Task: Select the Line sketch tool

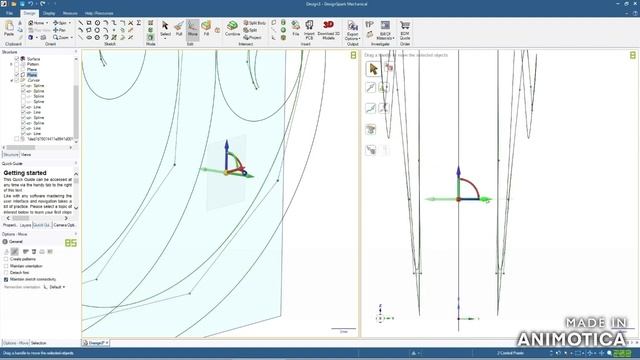Action: point(80,23)
